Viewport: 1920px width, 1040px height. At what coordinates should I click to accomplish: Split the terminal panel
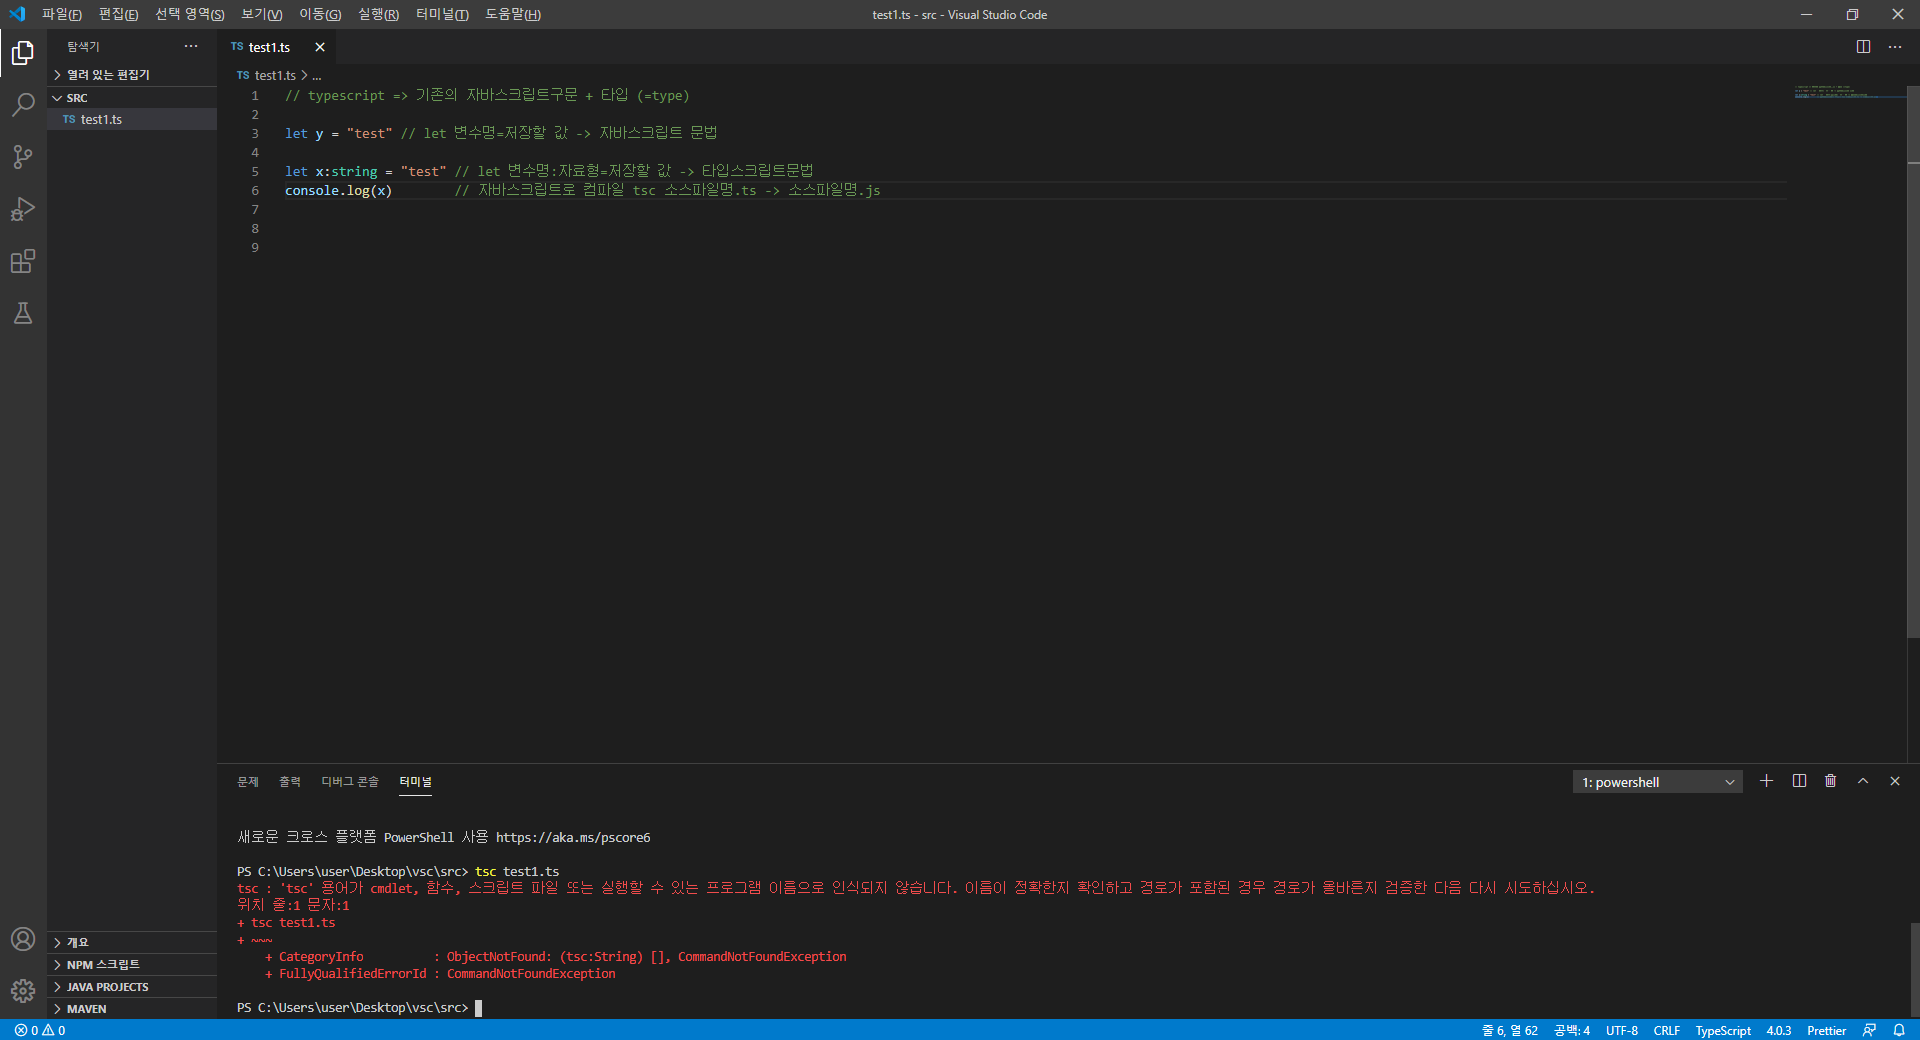coord(1799,781)
